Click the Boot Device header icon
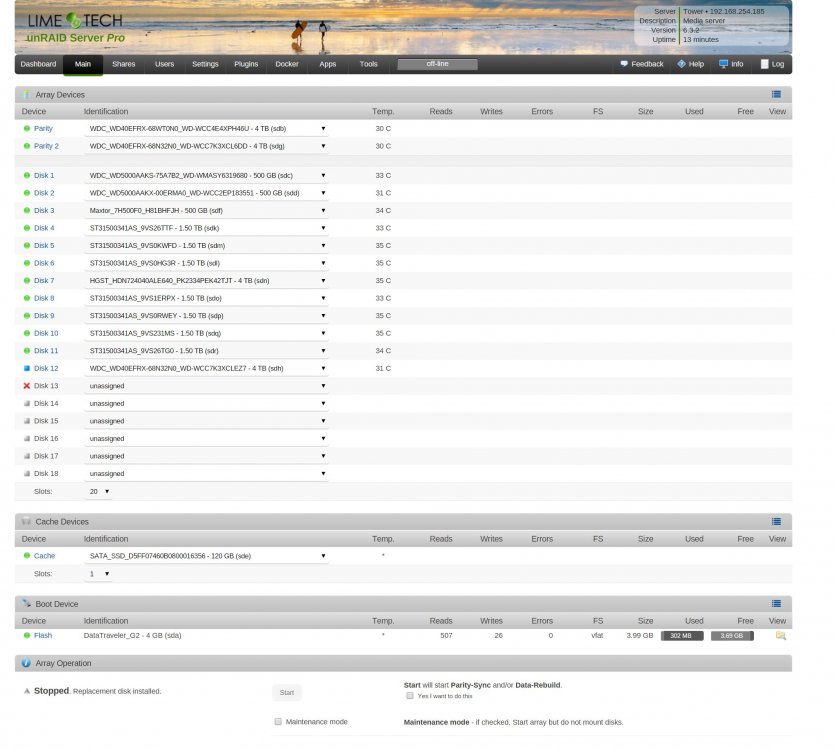The image size is (836, 750). [26, 603]
